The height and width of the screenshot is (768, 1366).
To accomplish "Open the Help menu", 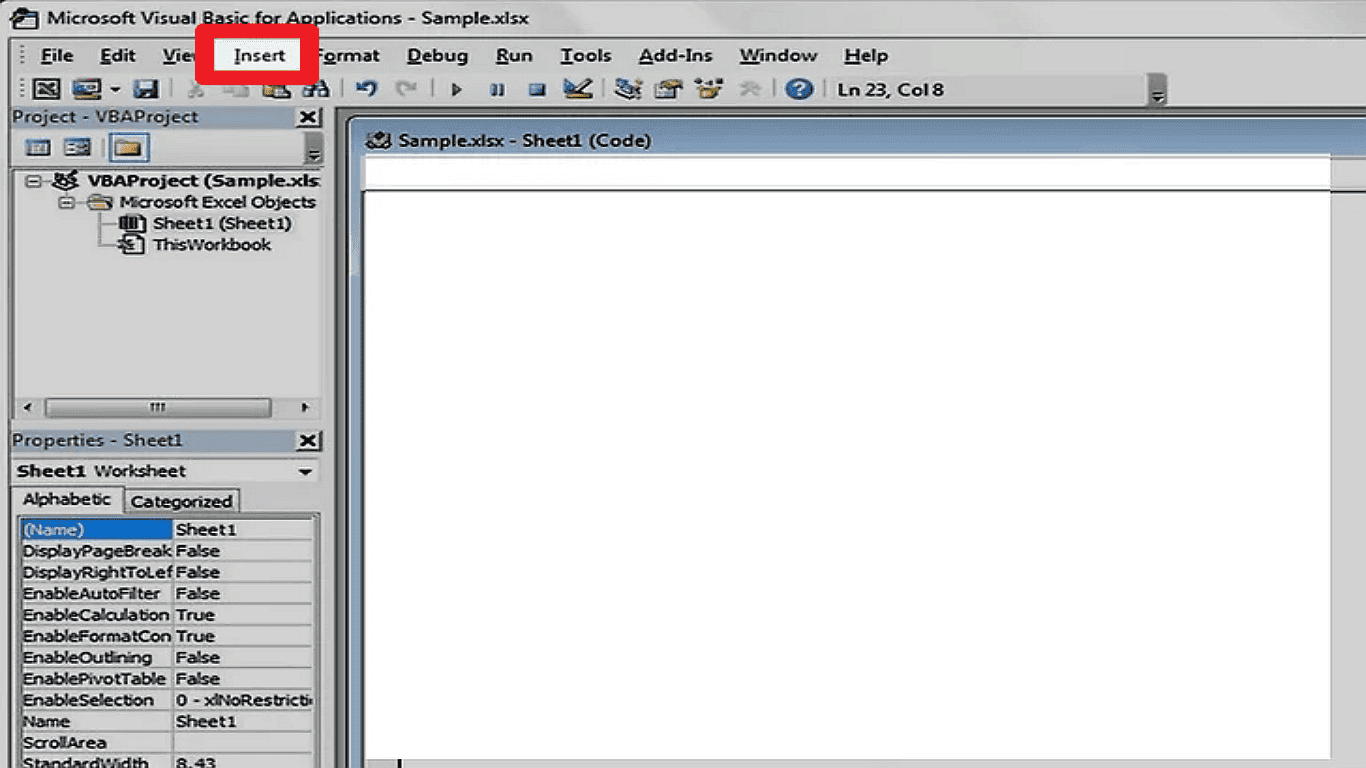I will tap(866, 56).
